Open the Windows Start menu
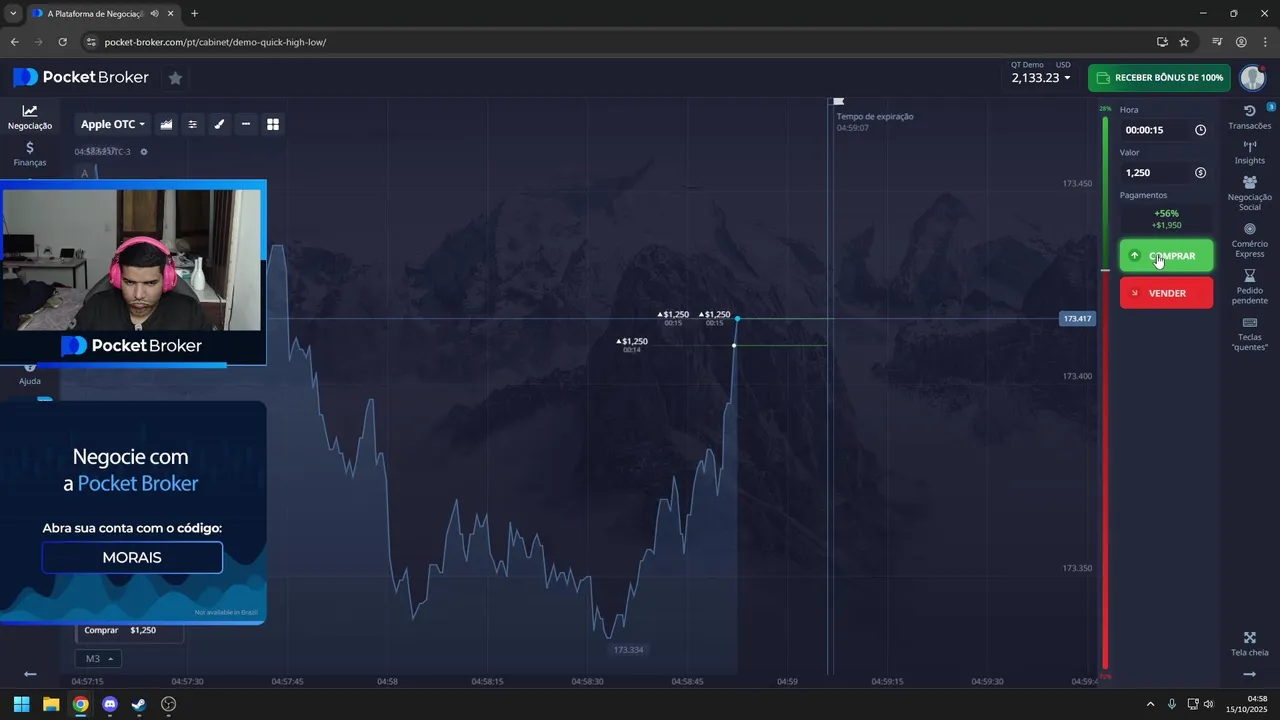The image size is (1280, 720). coord(21,704)
